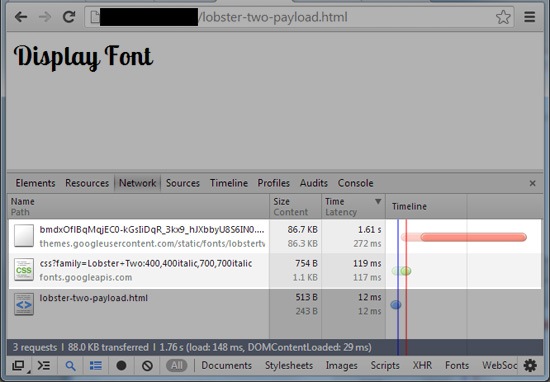Viewport: 550px width, 382px height.
Task: Filter requests by Fonts
Action: [x=457, y=366]
